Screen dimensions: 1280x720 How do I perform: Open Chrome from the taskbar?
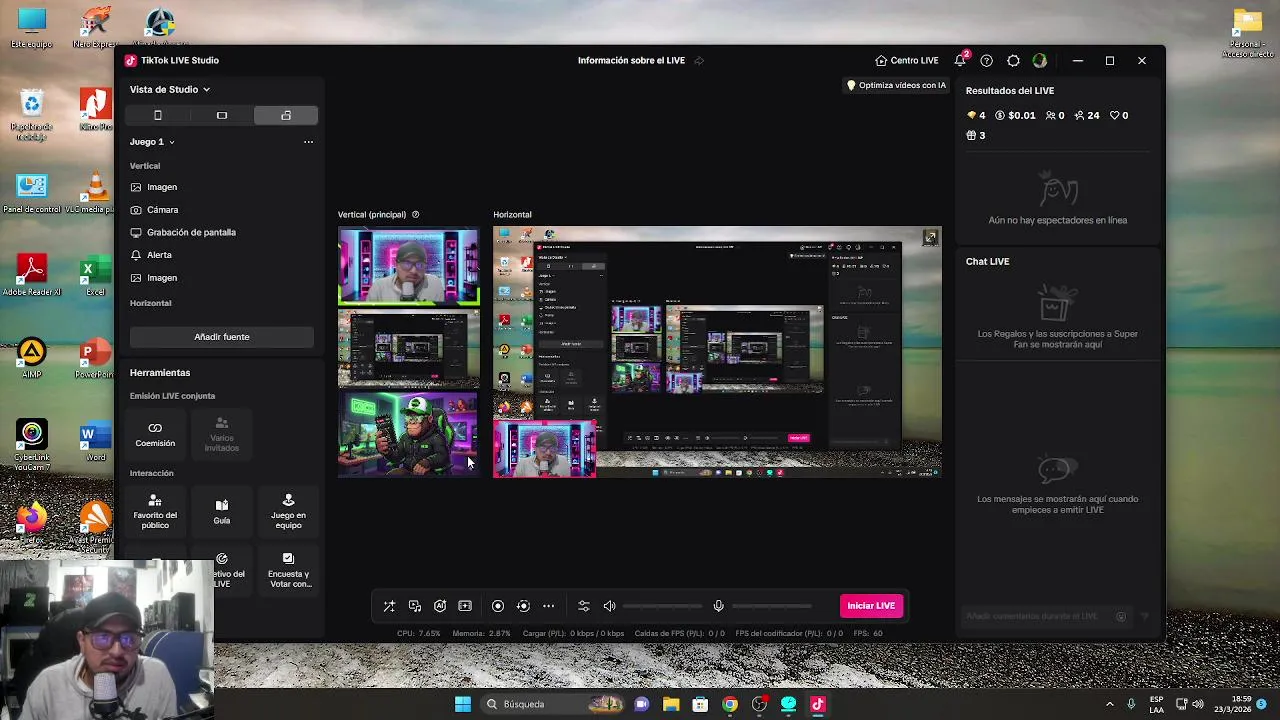(x=730, y=704)
